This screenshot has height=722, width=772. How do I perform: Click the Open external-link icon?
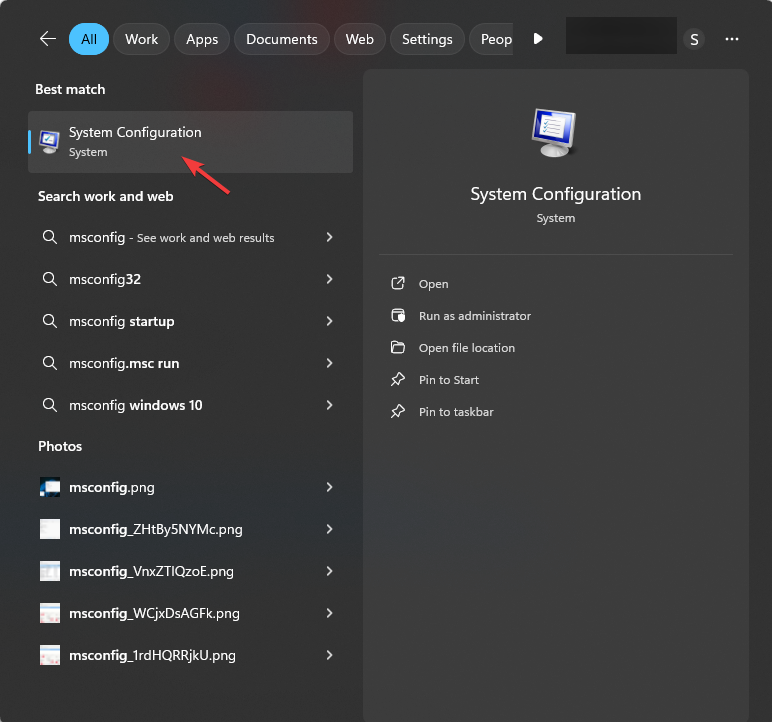[398, 283]
